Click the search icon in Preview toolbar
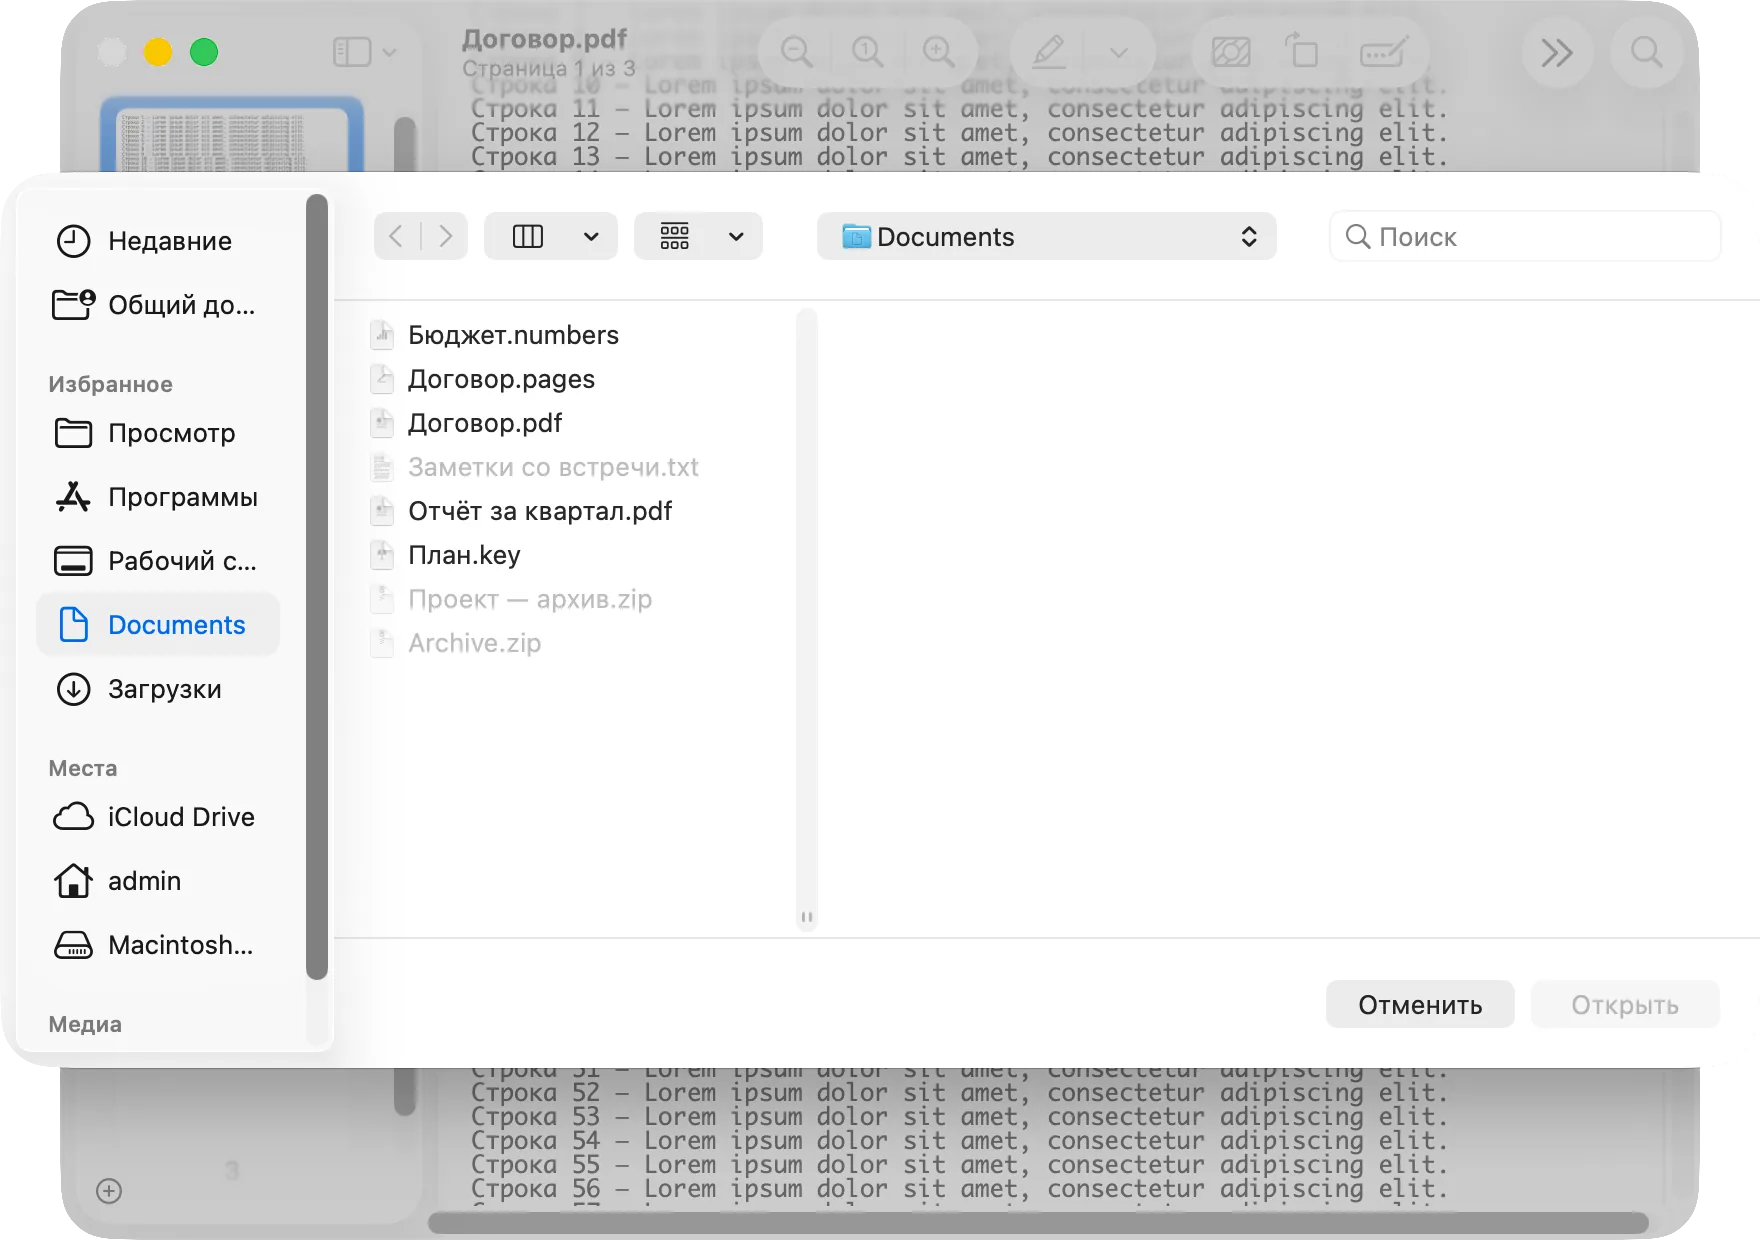 pos(1647,52)
